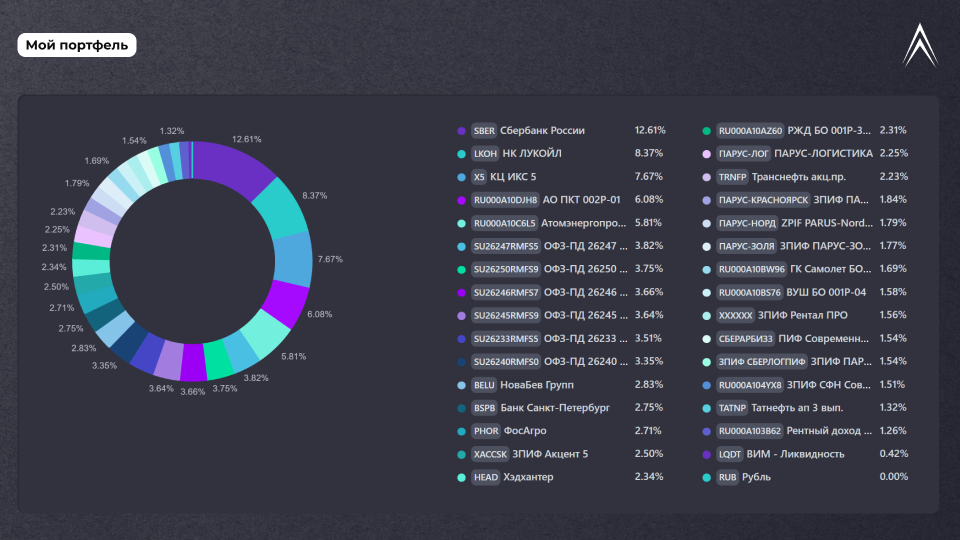Viewport: 960px width, 540px height.
Task: Click the teal dot beside Рубль
Action: coord(707,478)
